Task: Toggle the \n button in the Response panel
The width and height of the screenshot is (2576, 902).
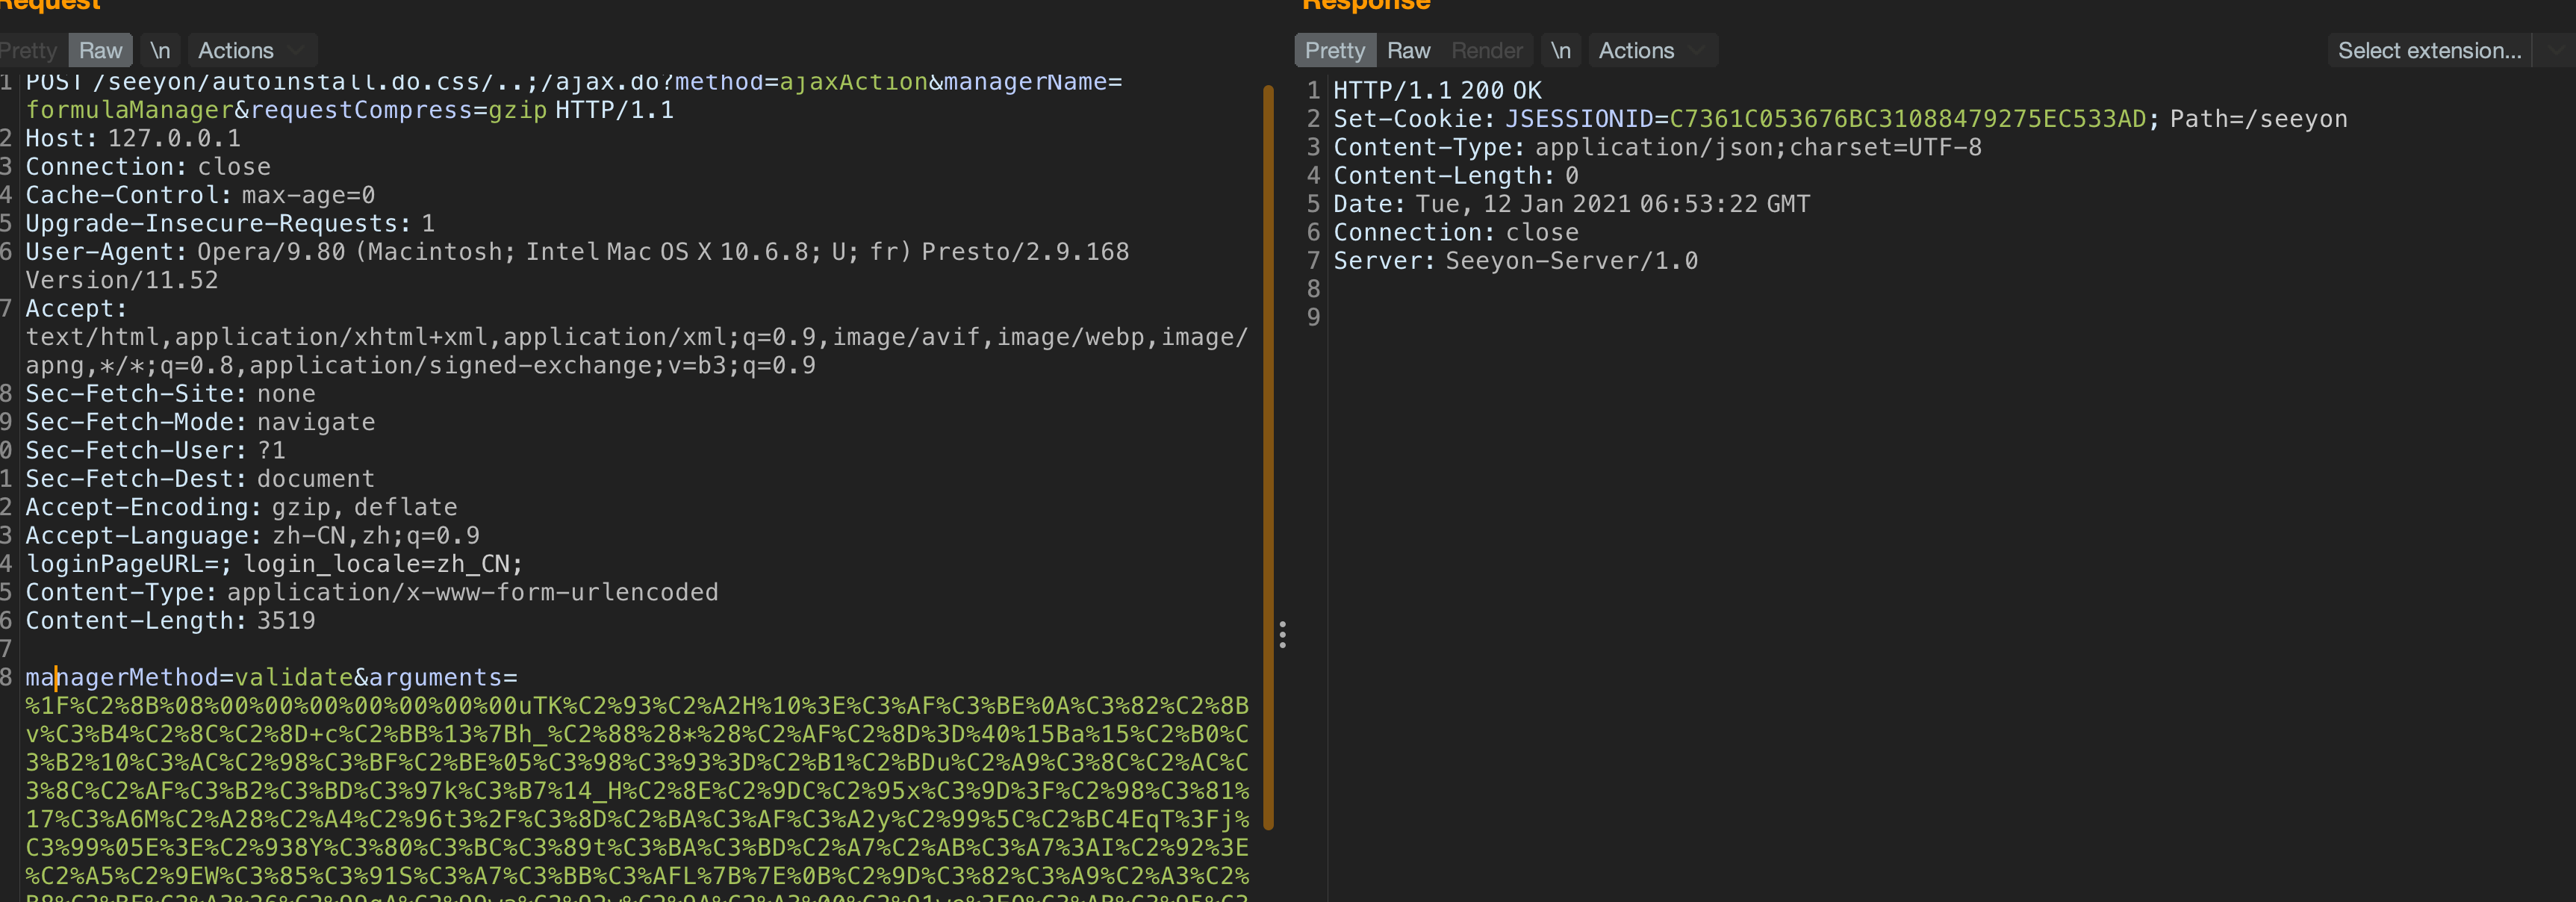Action: (x=1560, y=50)
